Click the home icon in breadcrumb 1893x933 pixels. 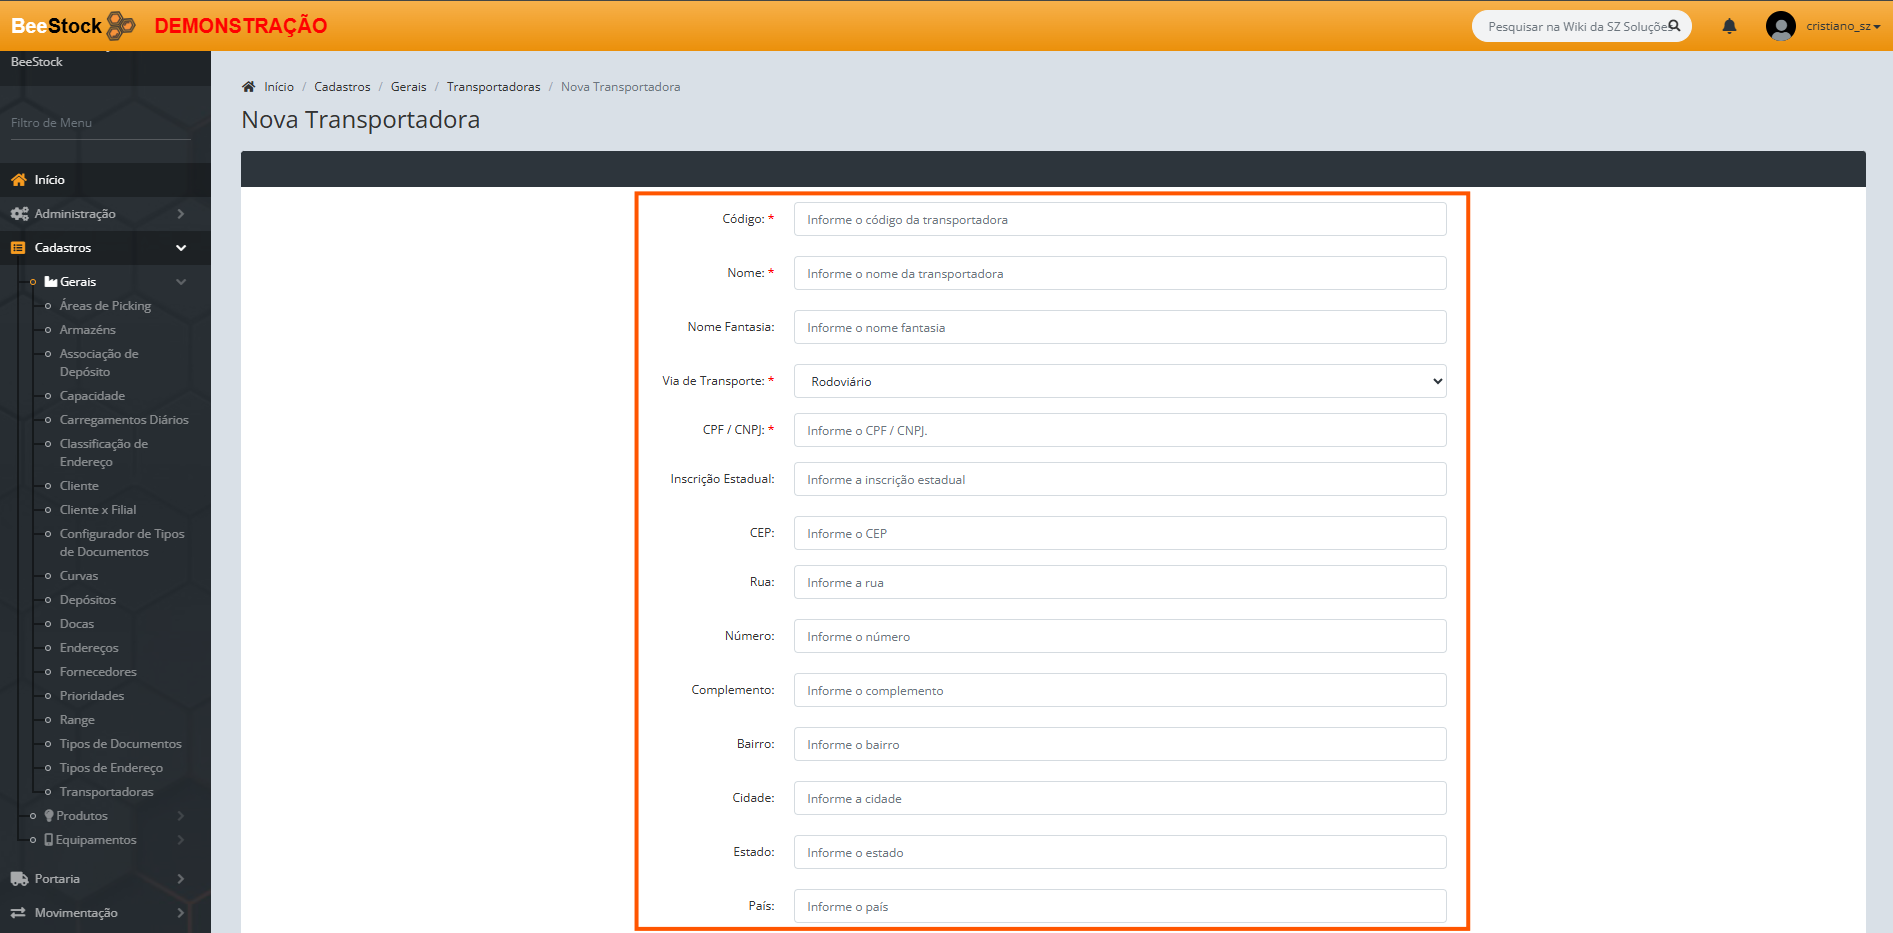249,87
